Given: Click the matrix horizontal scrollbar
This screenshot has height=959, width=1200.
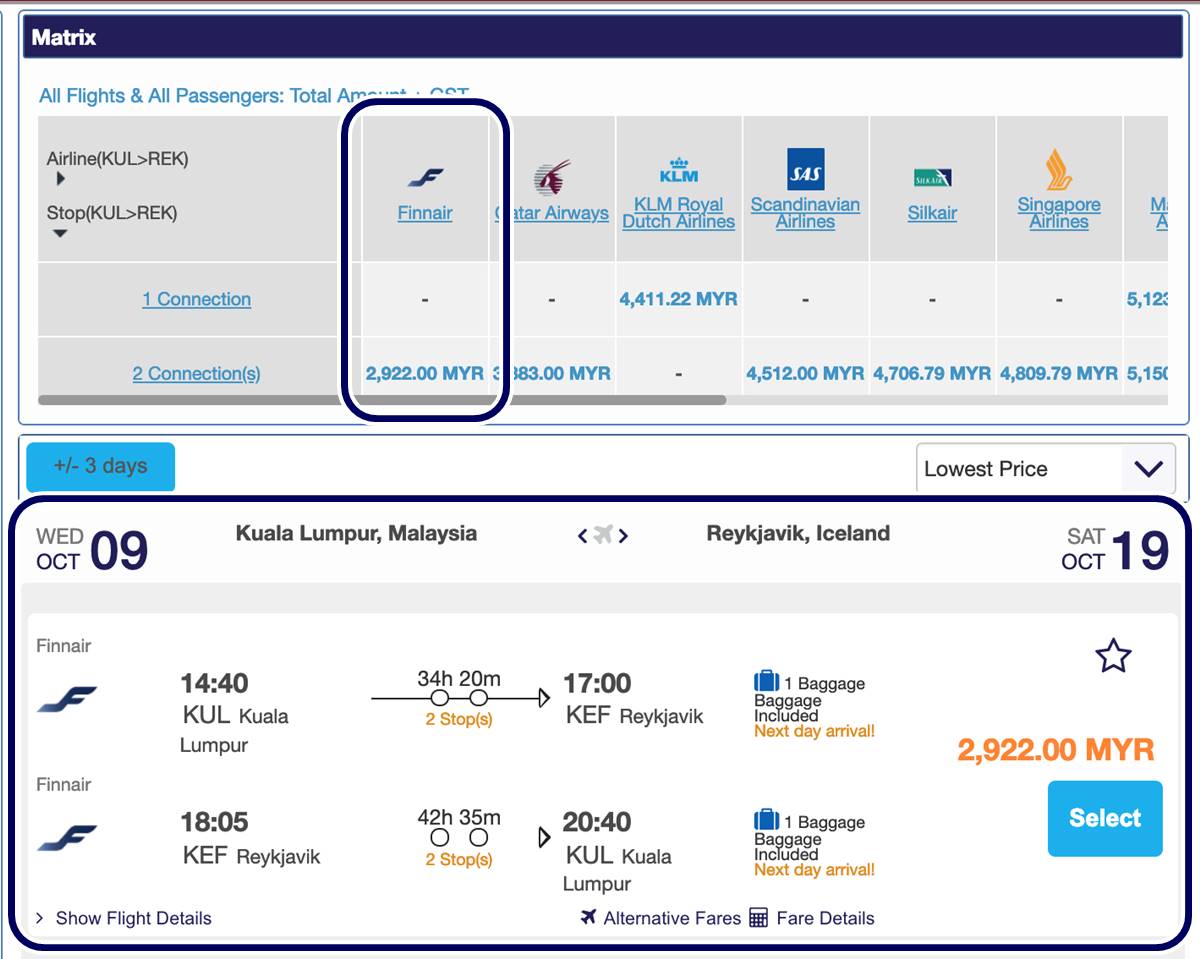Looking at the screenshot, I should (x=382, y=400).
